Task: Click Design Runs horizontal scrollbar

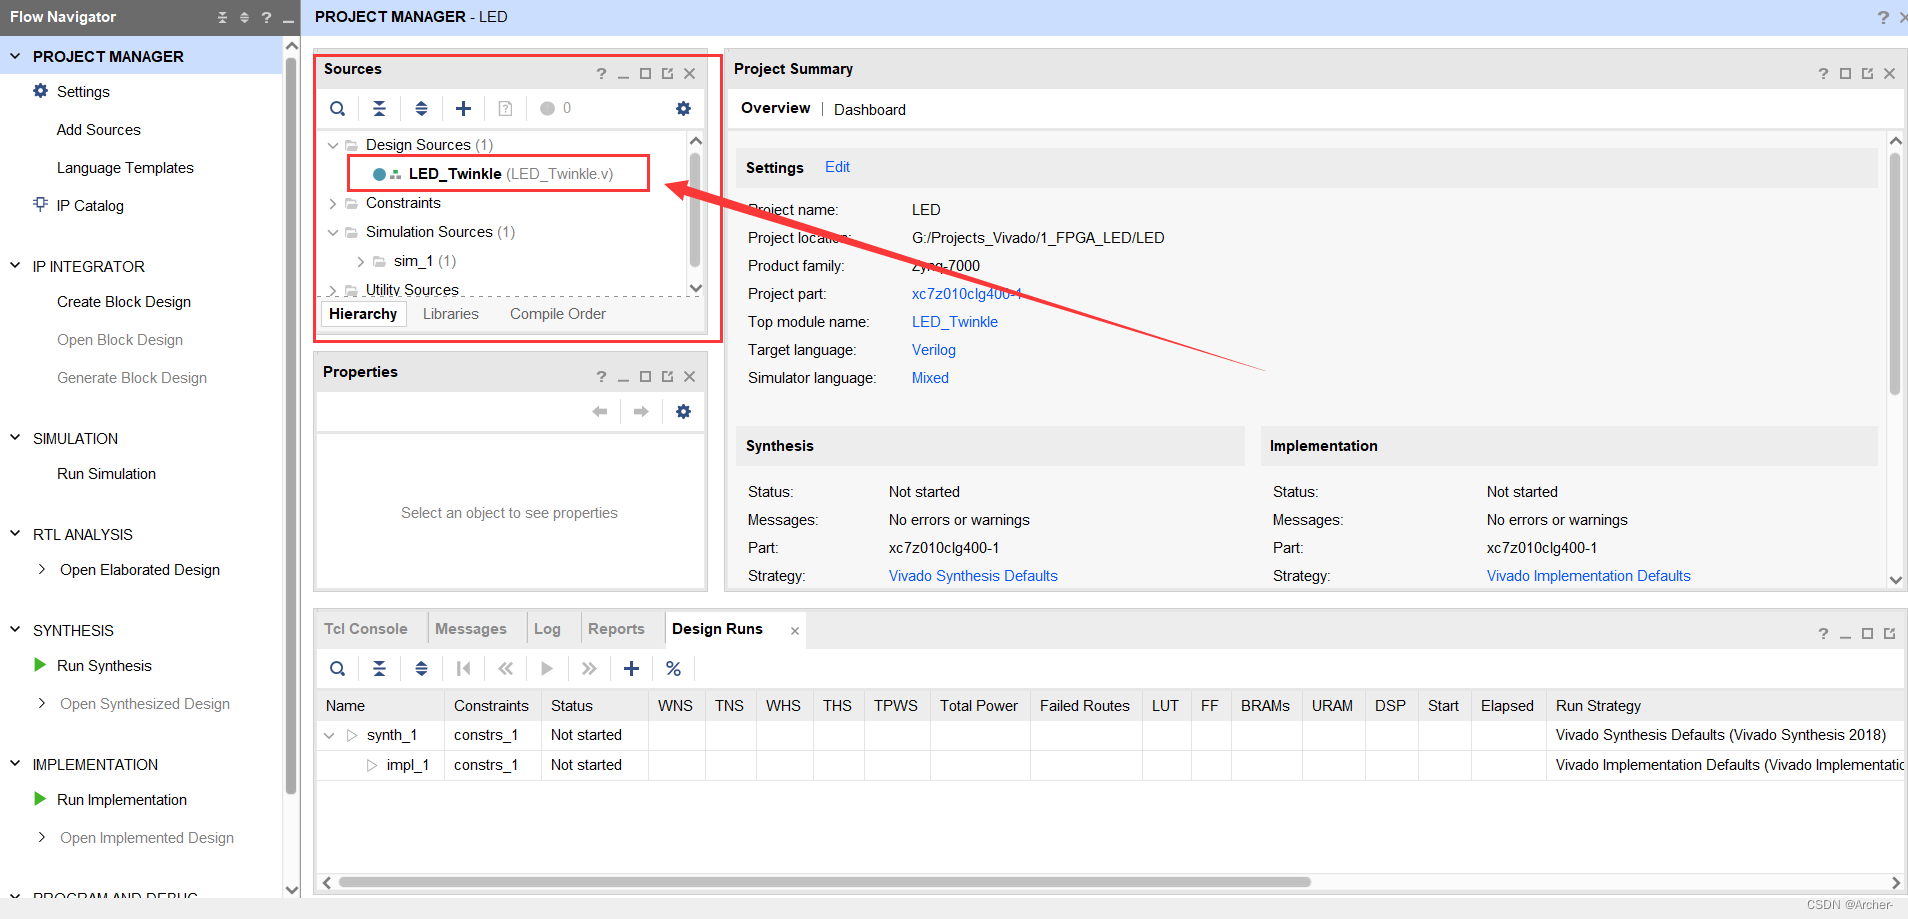Action: pyautogui.click(x=825, y=882)
